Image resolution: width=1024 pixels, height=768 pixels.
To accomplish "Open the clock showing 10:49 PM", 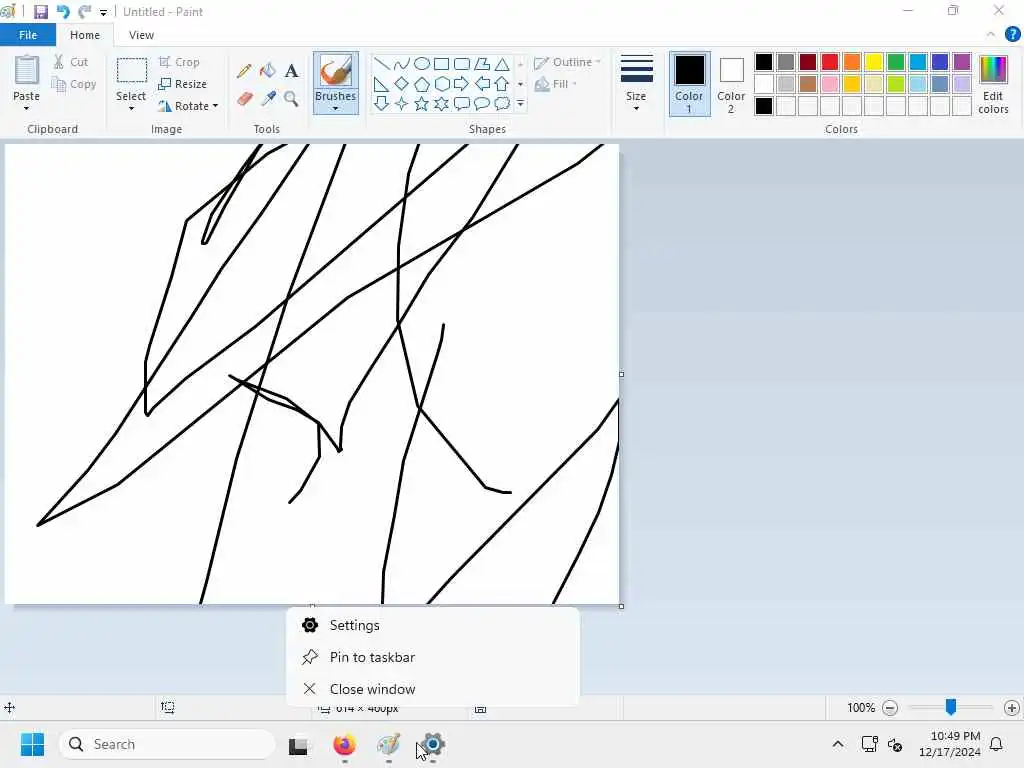I will coord(950,744).
